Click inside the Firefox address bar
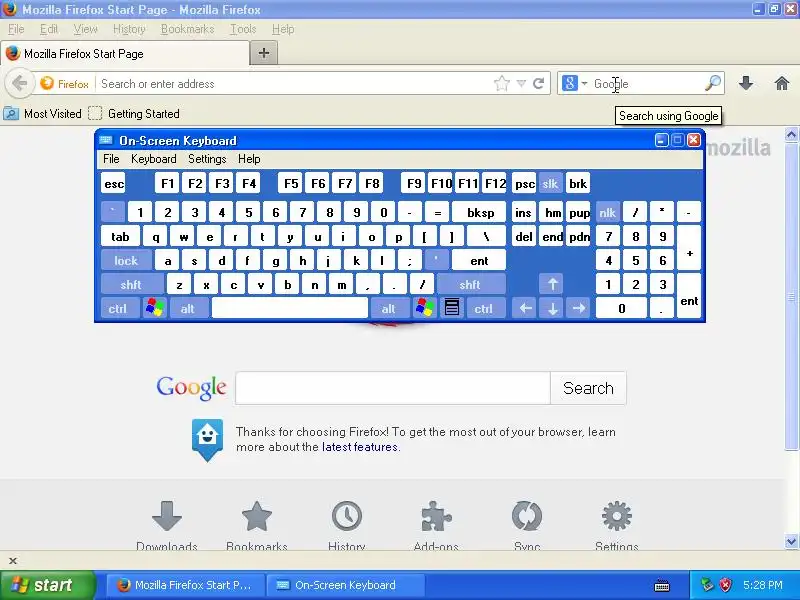This screenshot has height=600, width=800. tap(293, 84)
